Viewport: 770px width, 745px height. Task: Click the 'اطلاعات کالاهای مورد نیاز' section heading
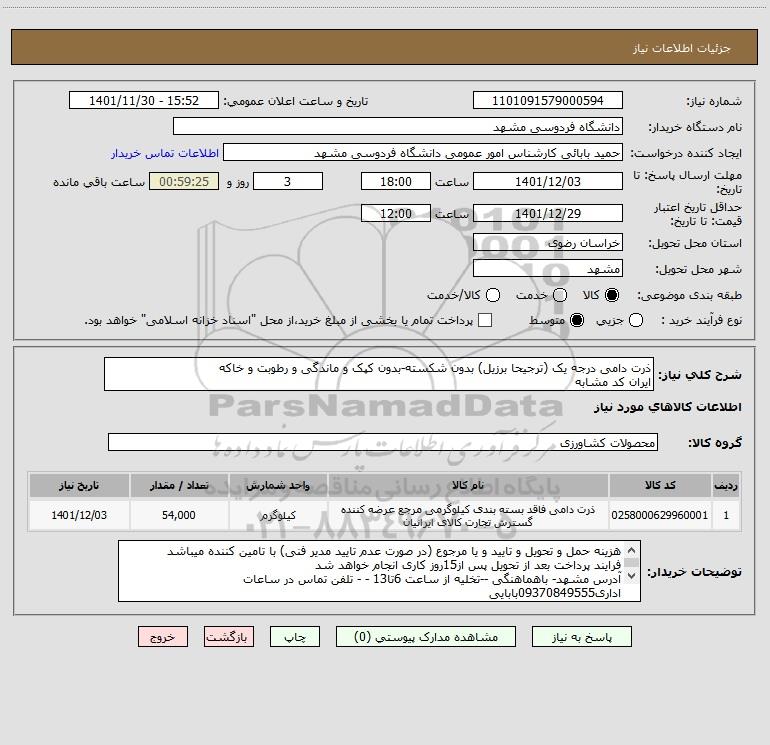click(x=668, y=407)
